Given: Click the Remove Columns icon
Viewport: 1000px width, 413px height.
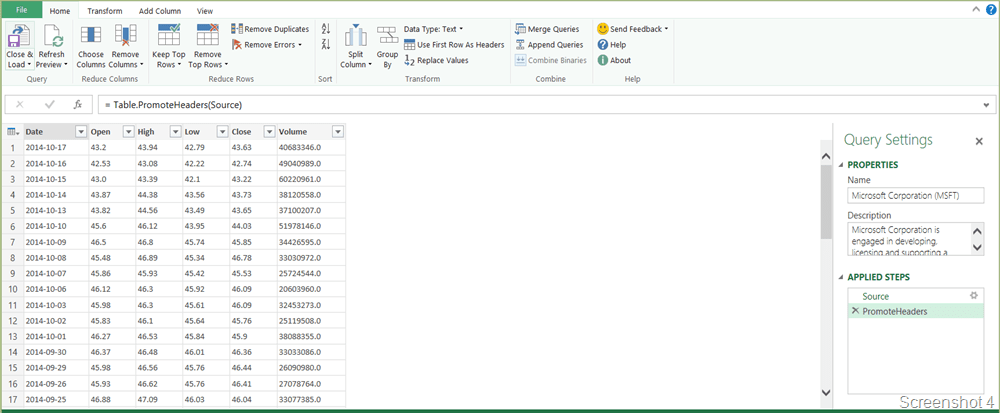Looking at the screenshot, I should pyautogui.click(x=125, y=38).
